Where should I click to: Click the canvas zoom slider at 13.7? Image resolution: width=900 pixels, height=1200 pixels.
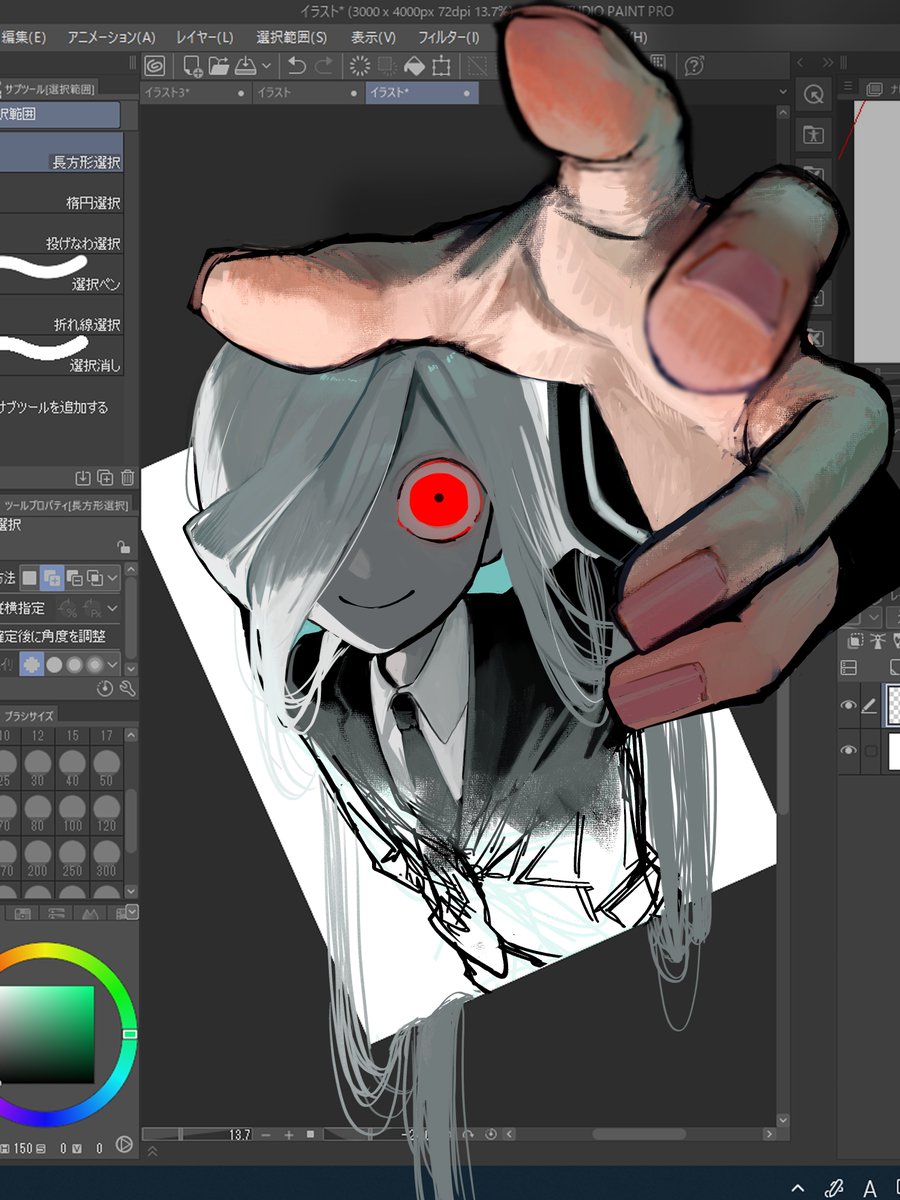(x=198, y=1135)
